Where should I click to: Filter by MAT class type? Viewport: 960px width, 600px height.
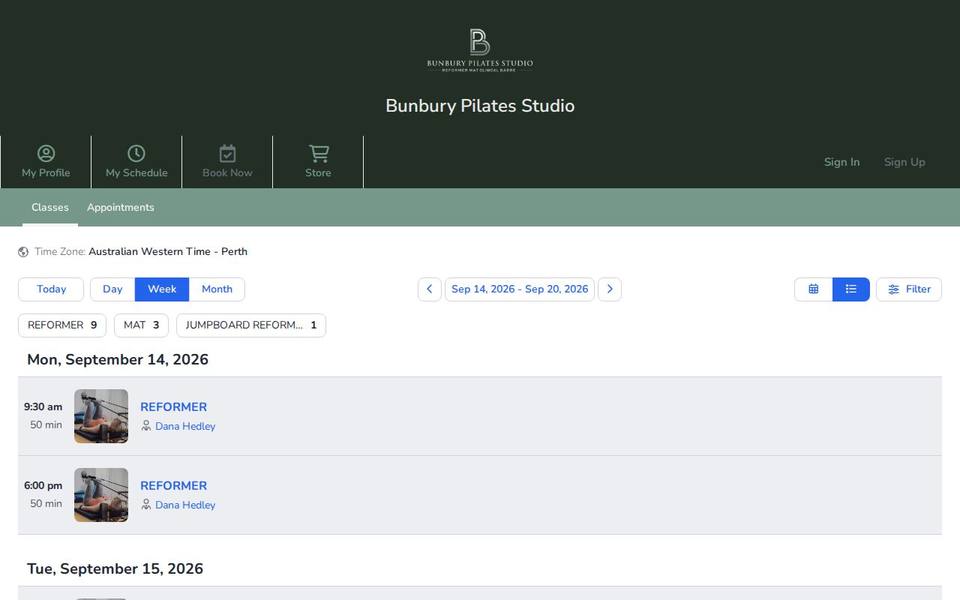tap(141, 325)
